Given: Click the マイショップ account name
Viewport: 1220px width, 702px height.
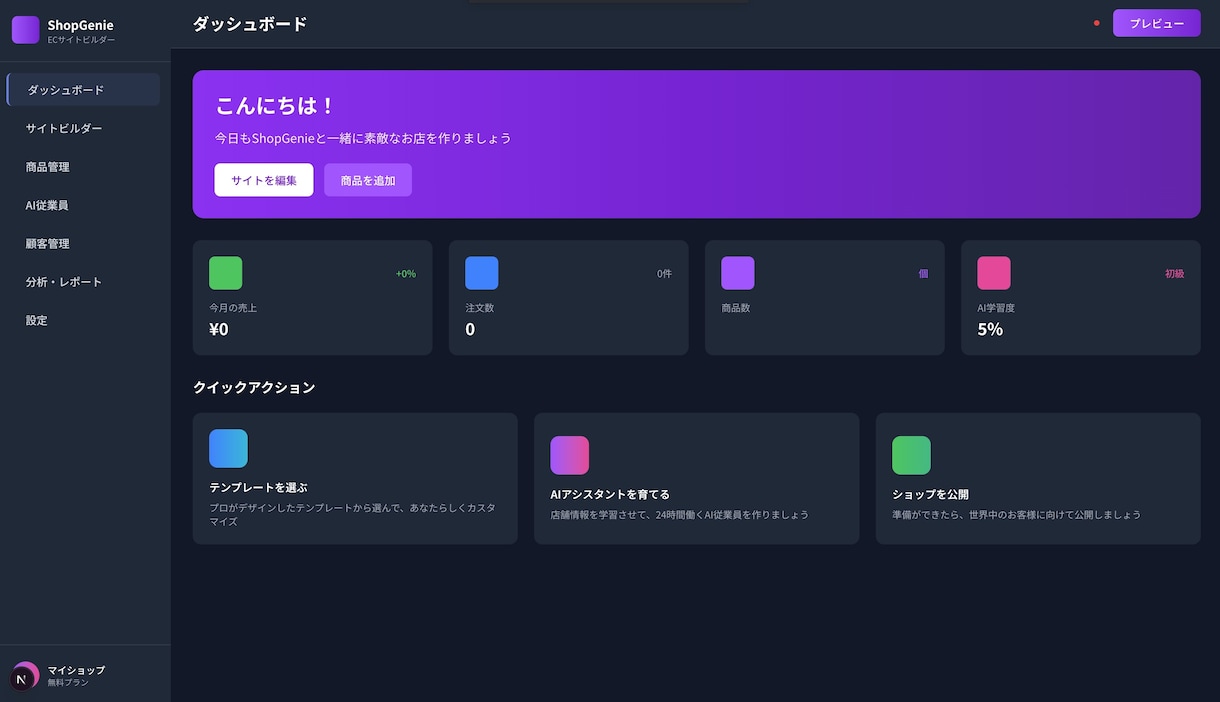Looking at the screenshot, I should pyautogui.click(x=76, y=670).
